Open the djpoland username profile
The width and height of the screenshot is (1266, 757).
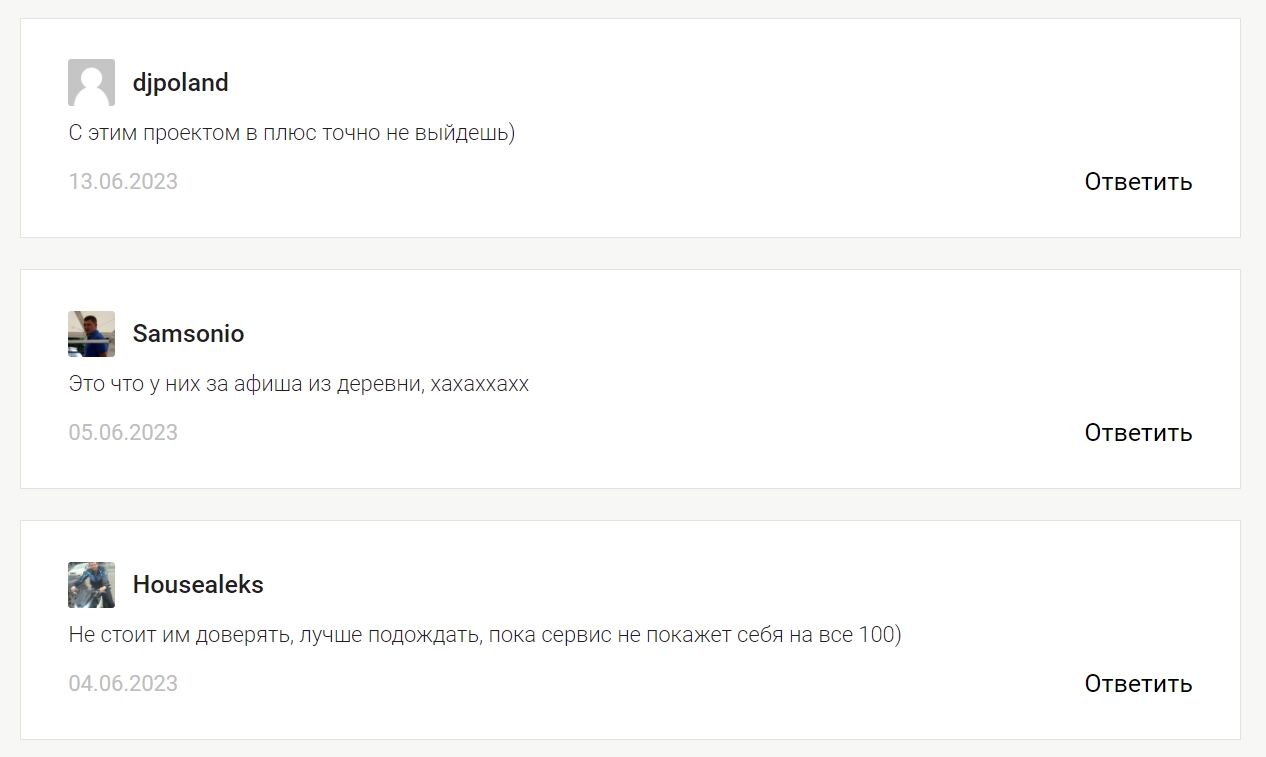180,82
